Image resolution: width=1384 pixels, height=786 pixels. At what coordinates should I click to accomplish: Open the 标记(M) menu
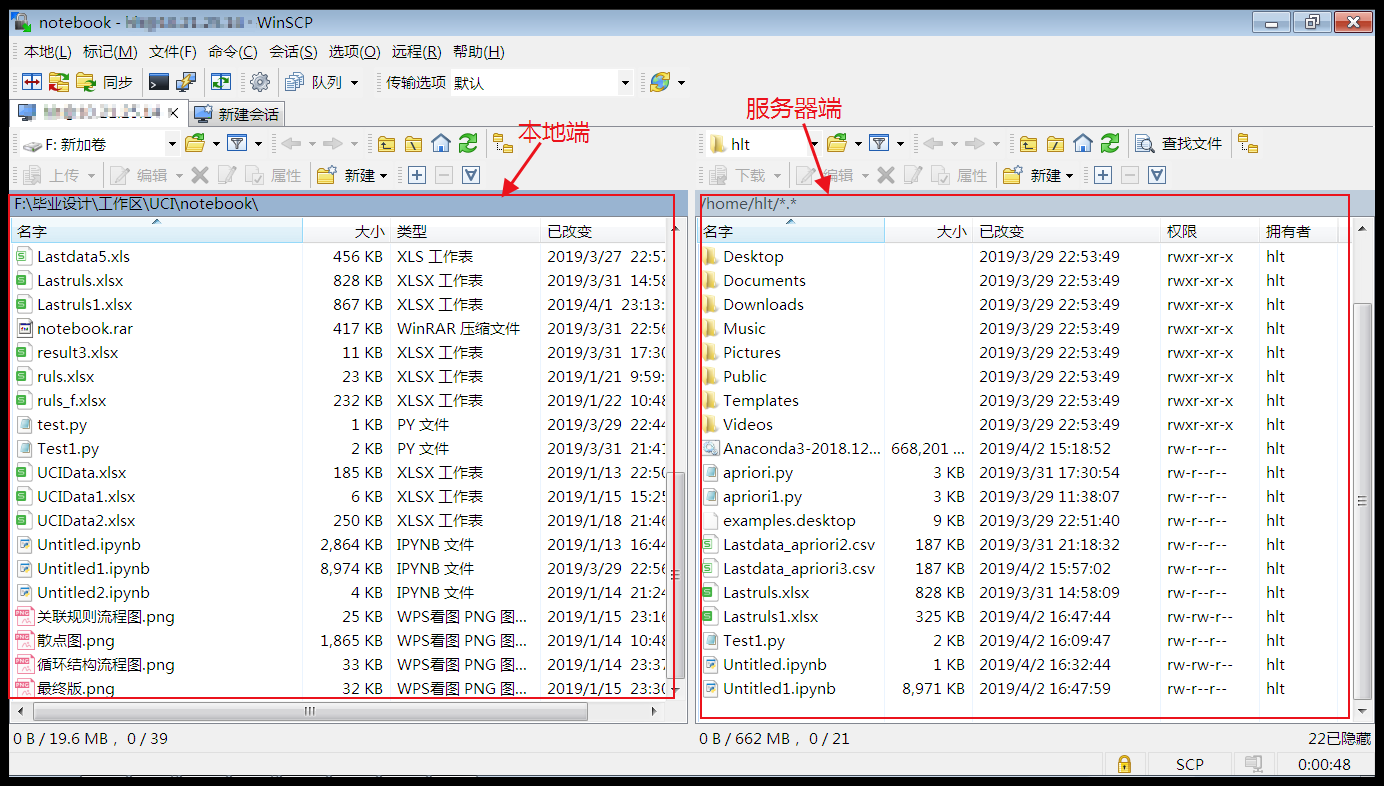tap(110, 52)
